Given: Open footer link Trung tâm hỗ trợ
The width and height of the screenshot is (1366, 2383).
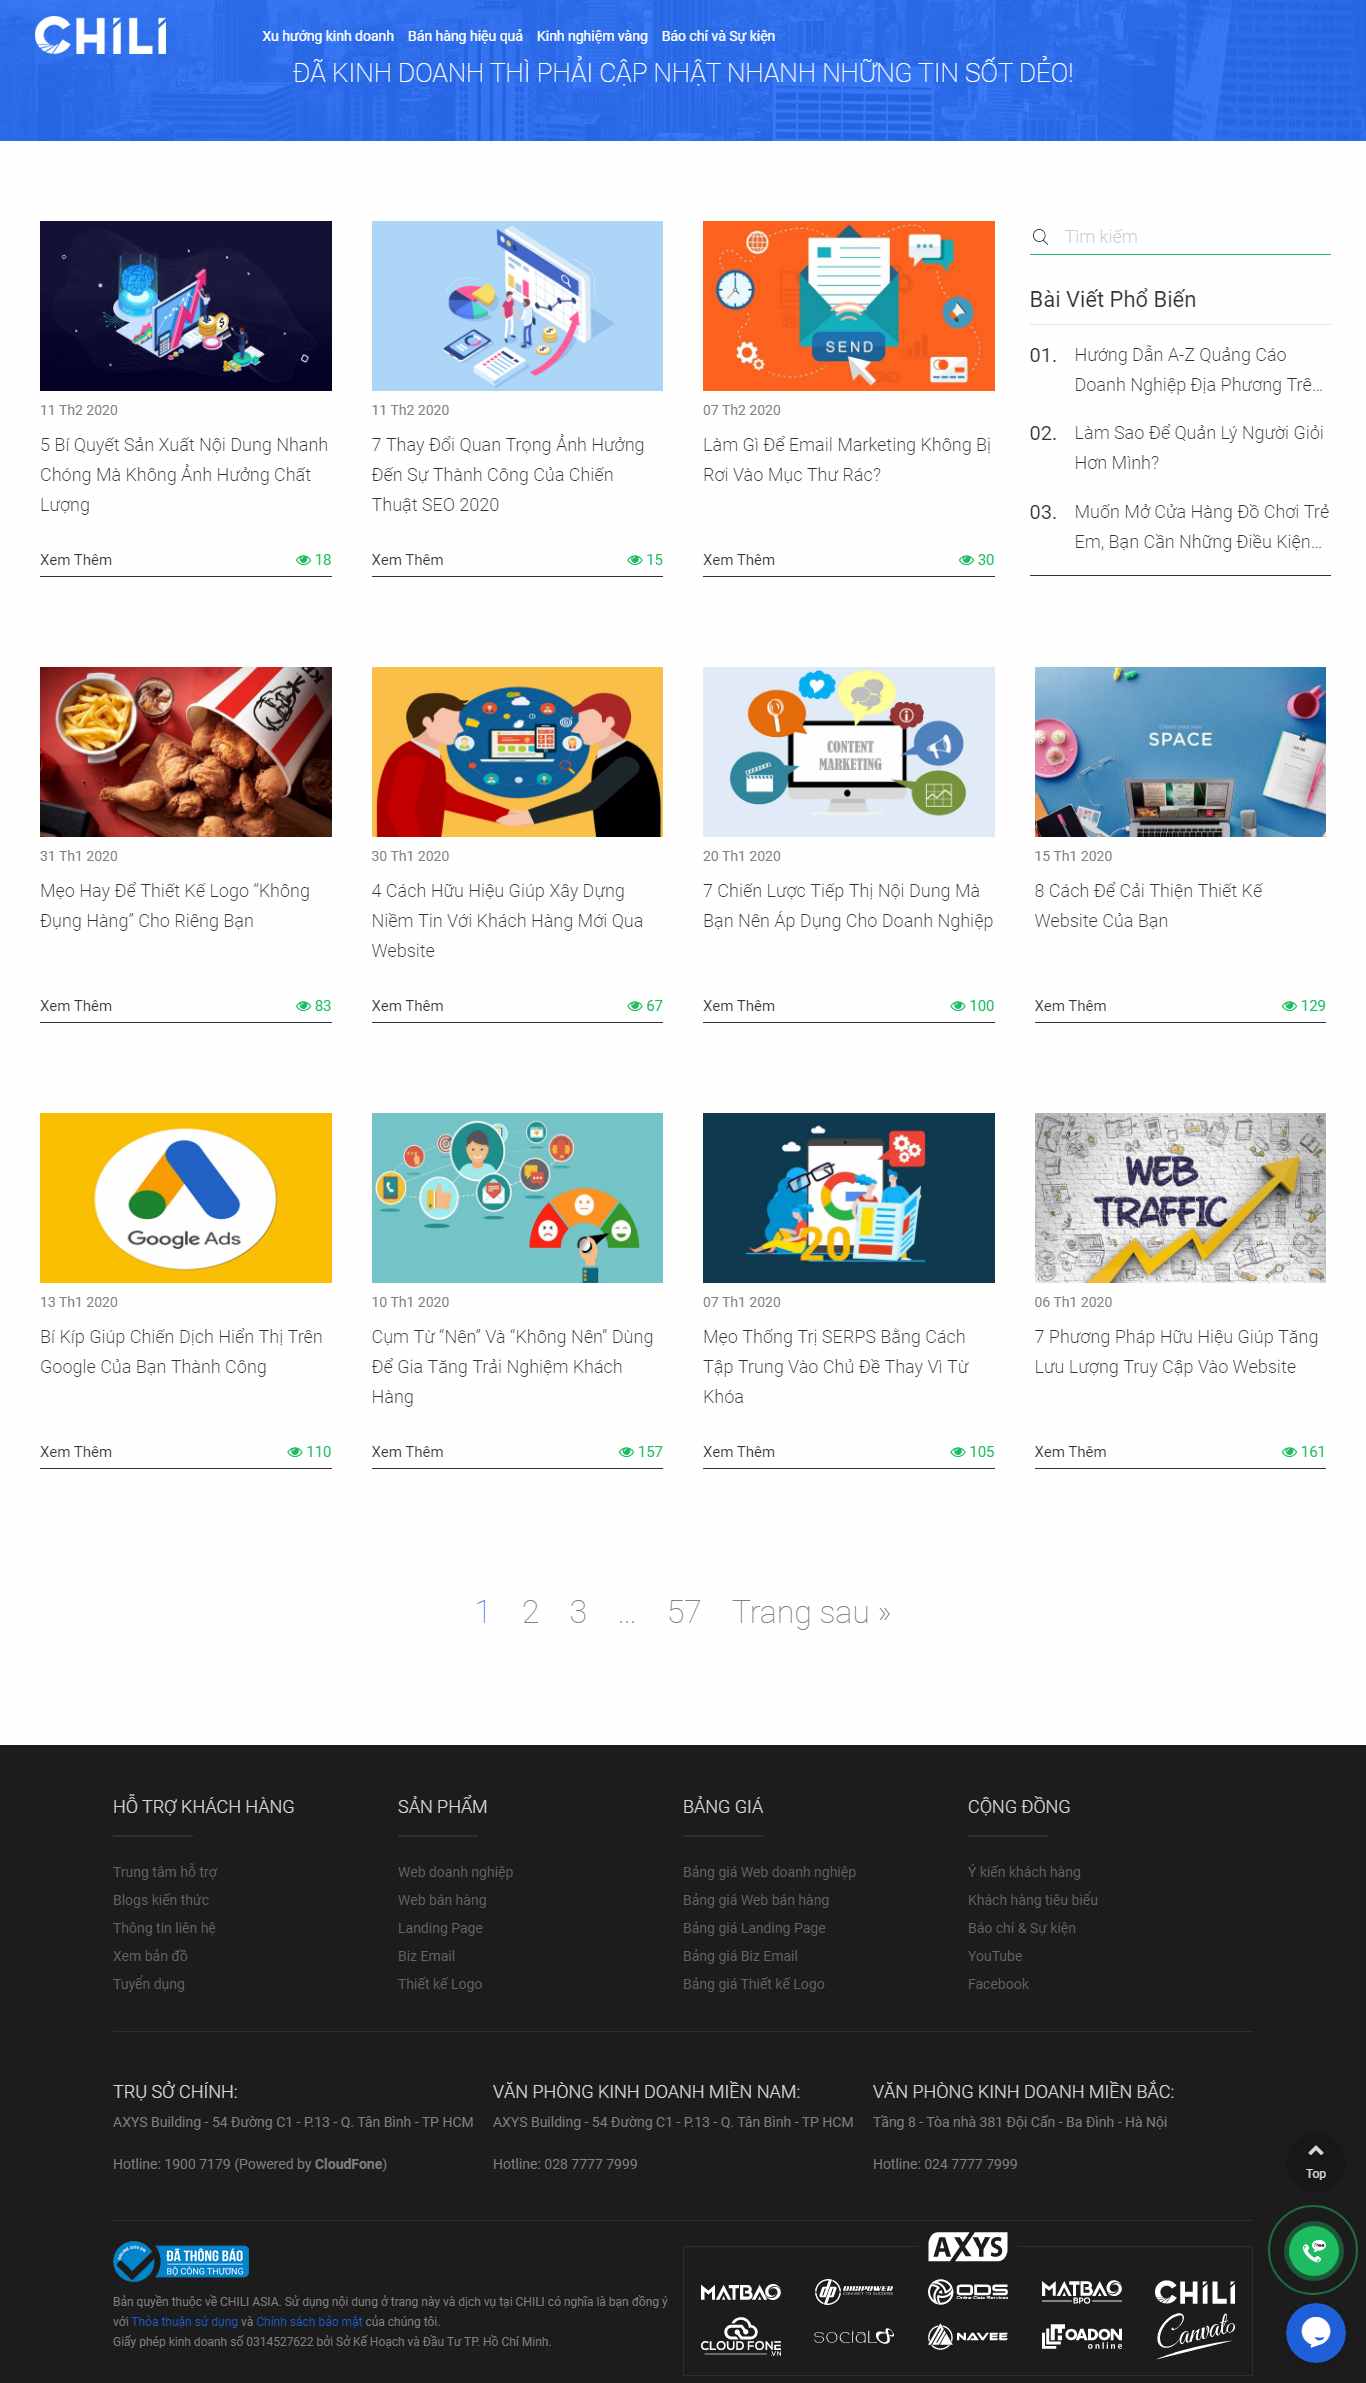Looking at the screenshot, I should point(165,1872).
